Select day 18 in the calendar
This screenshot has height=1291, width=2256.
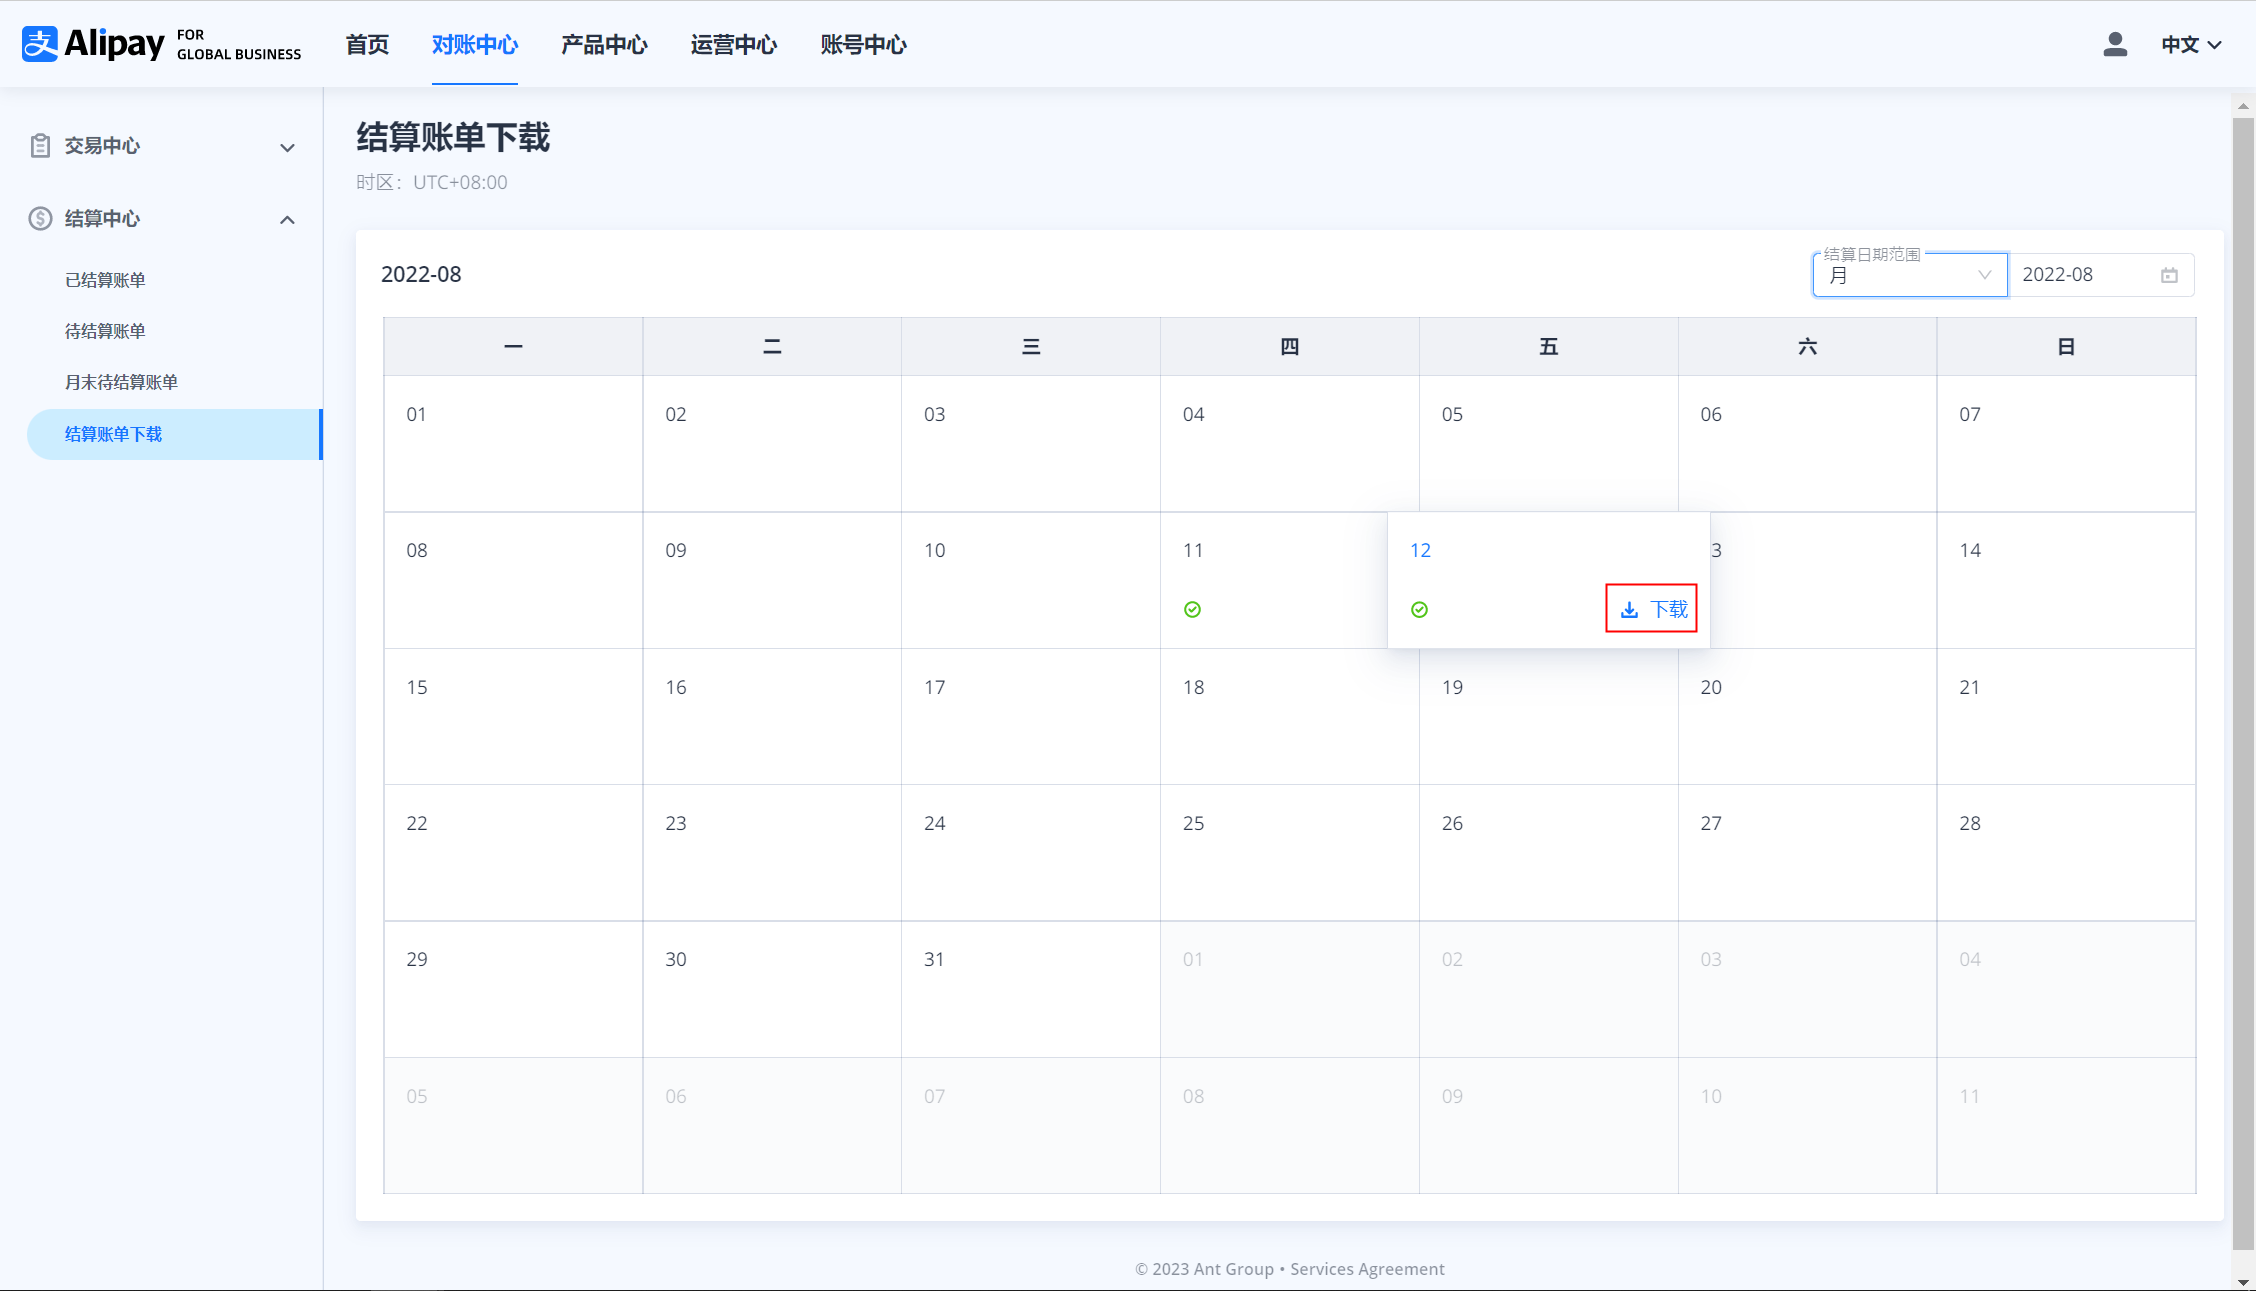point(1193,688)
